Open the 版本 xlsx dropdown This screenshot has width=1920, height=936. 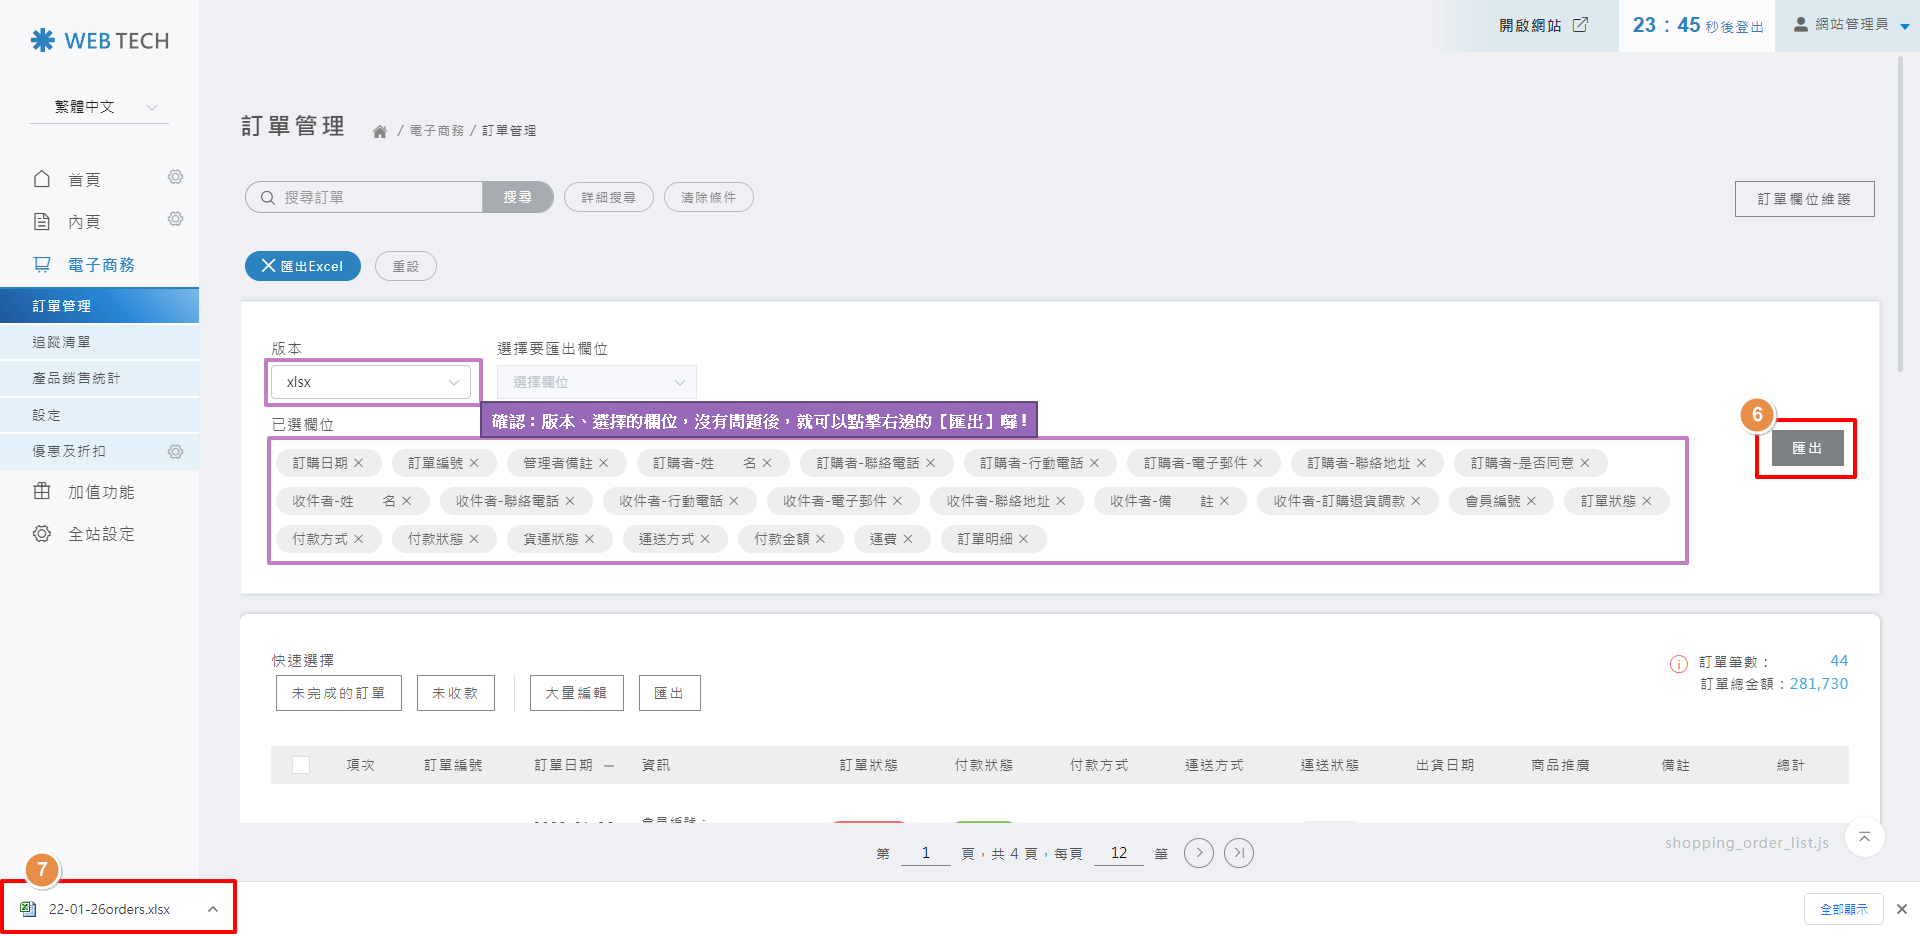370,382
